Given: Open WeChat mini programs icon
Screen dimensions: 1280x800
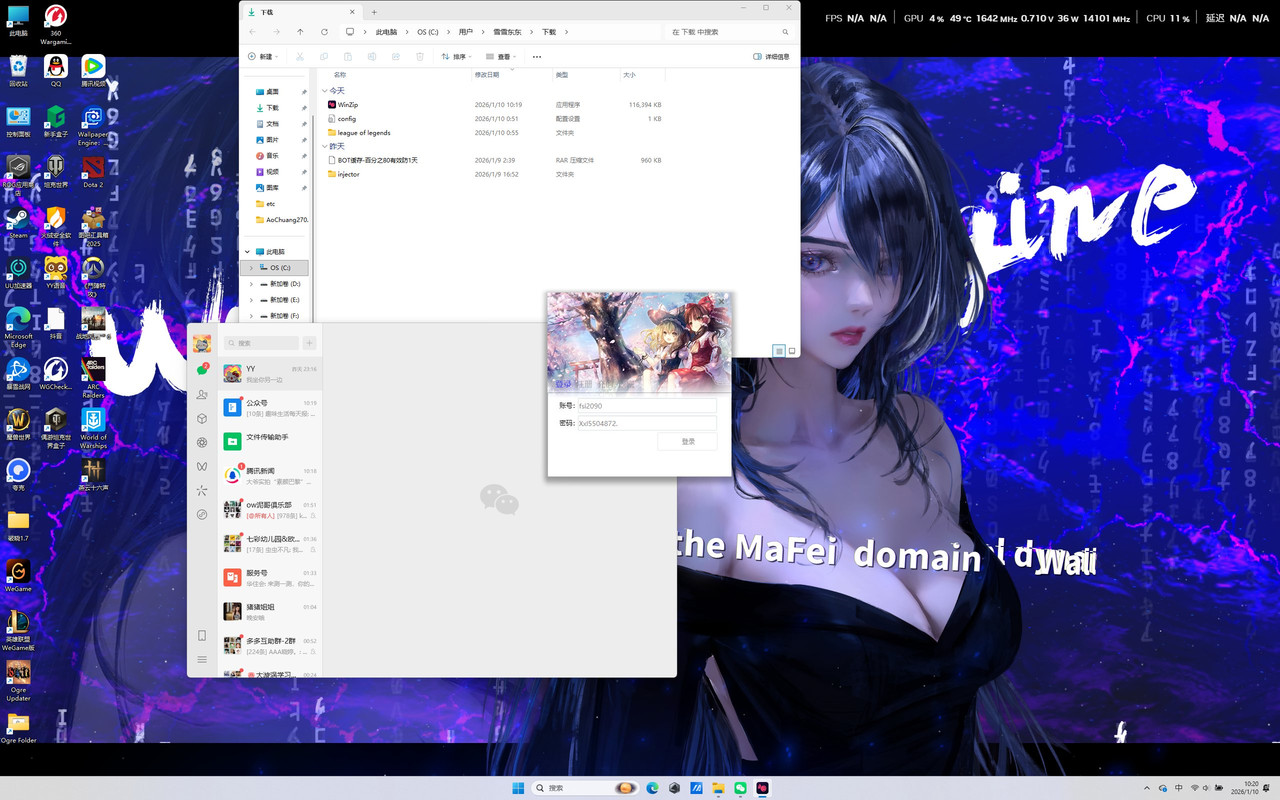Looking at the screenshot, I should (x=202, y=514).
